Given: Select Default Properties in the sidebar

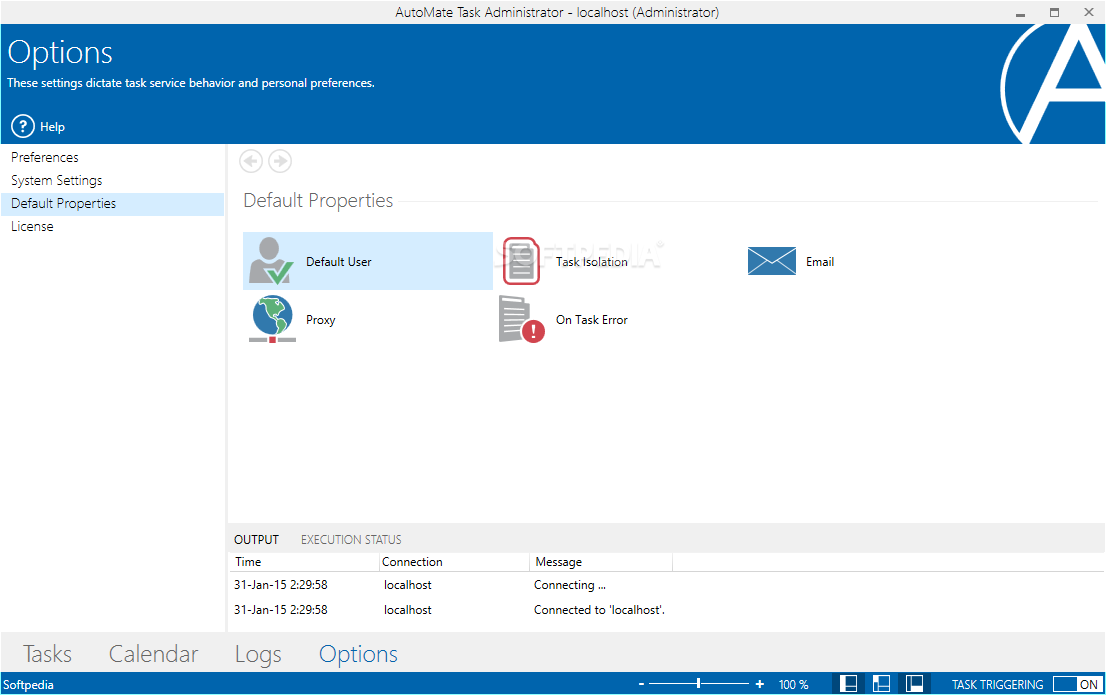Looking at the screenshot, I should click(x=112, y=203).
